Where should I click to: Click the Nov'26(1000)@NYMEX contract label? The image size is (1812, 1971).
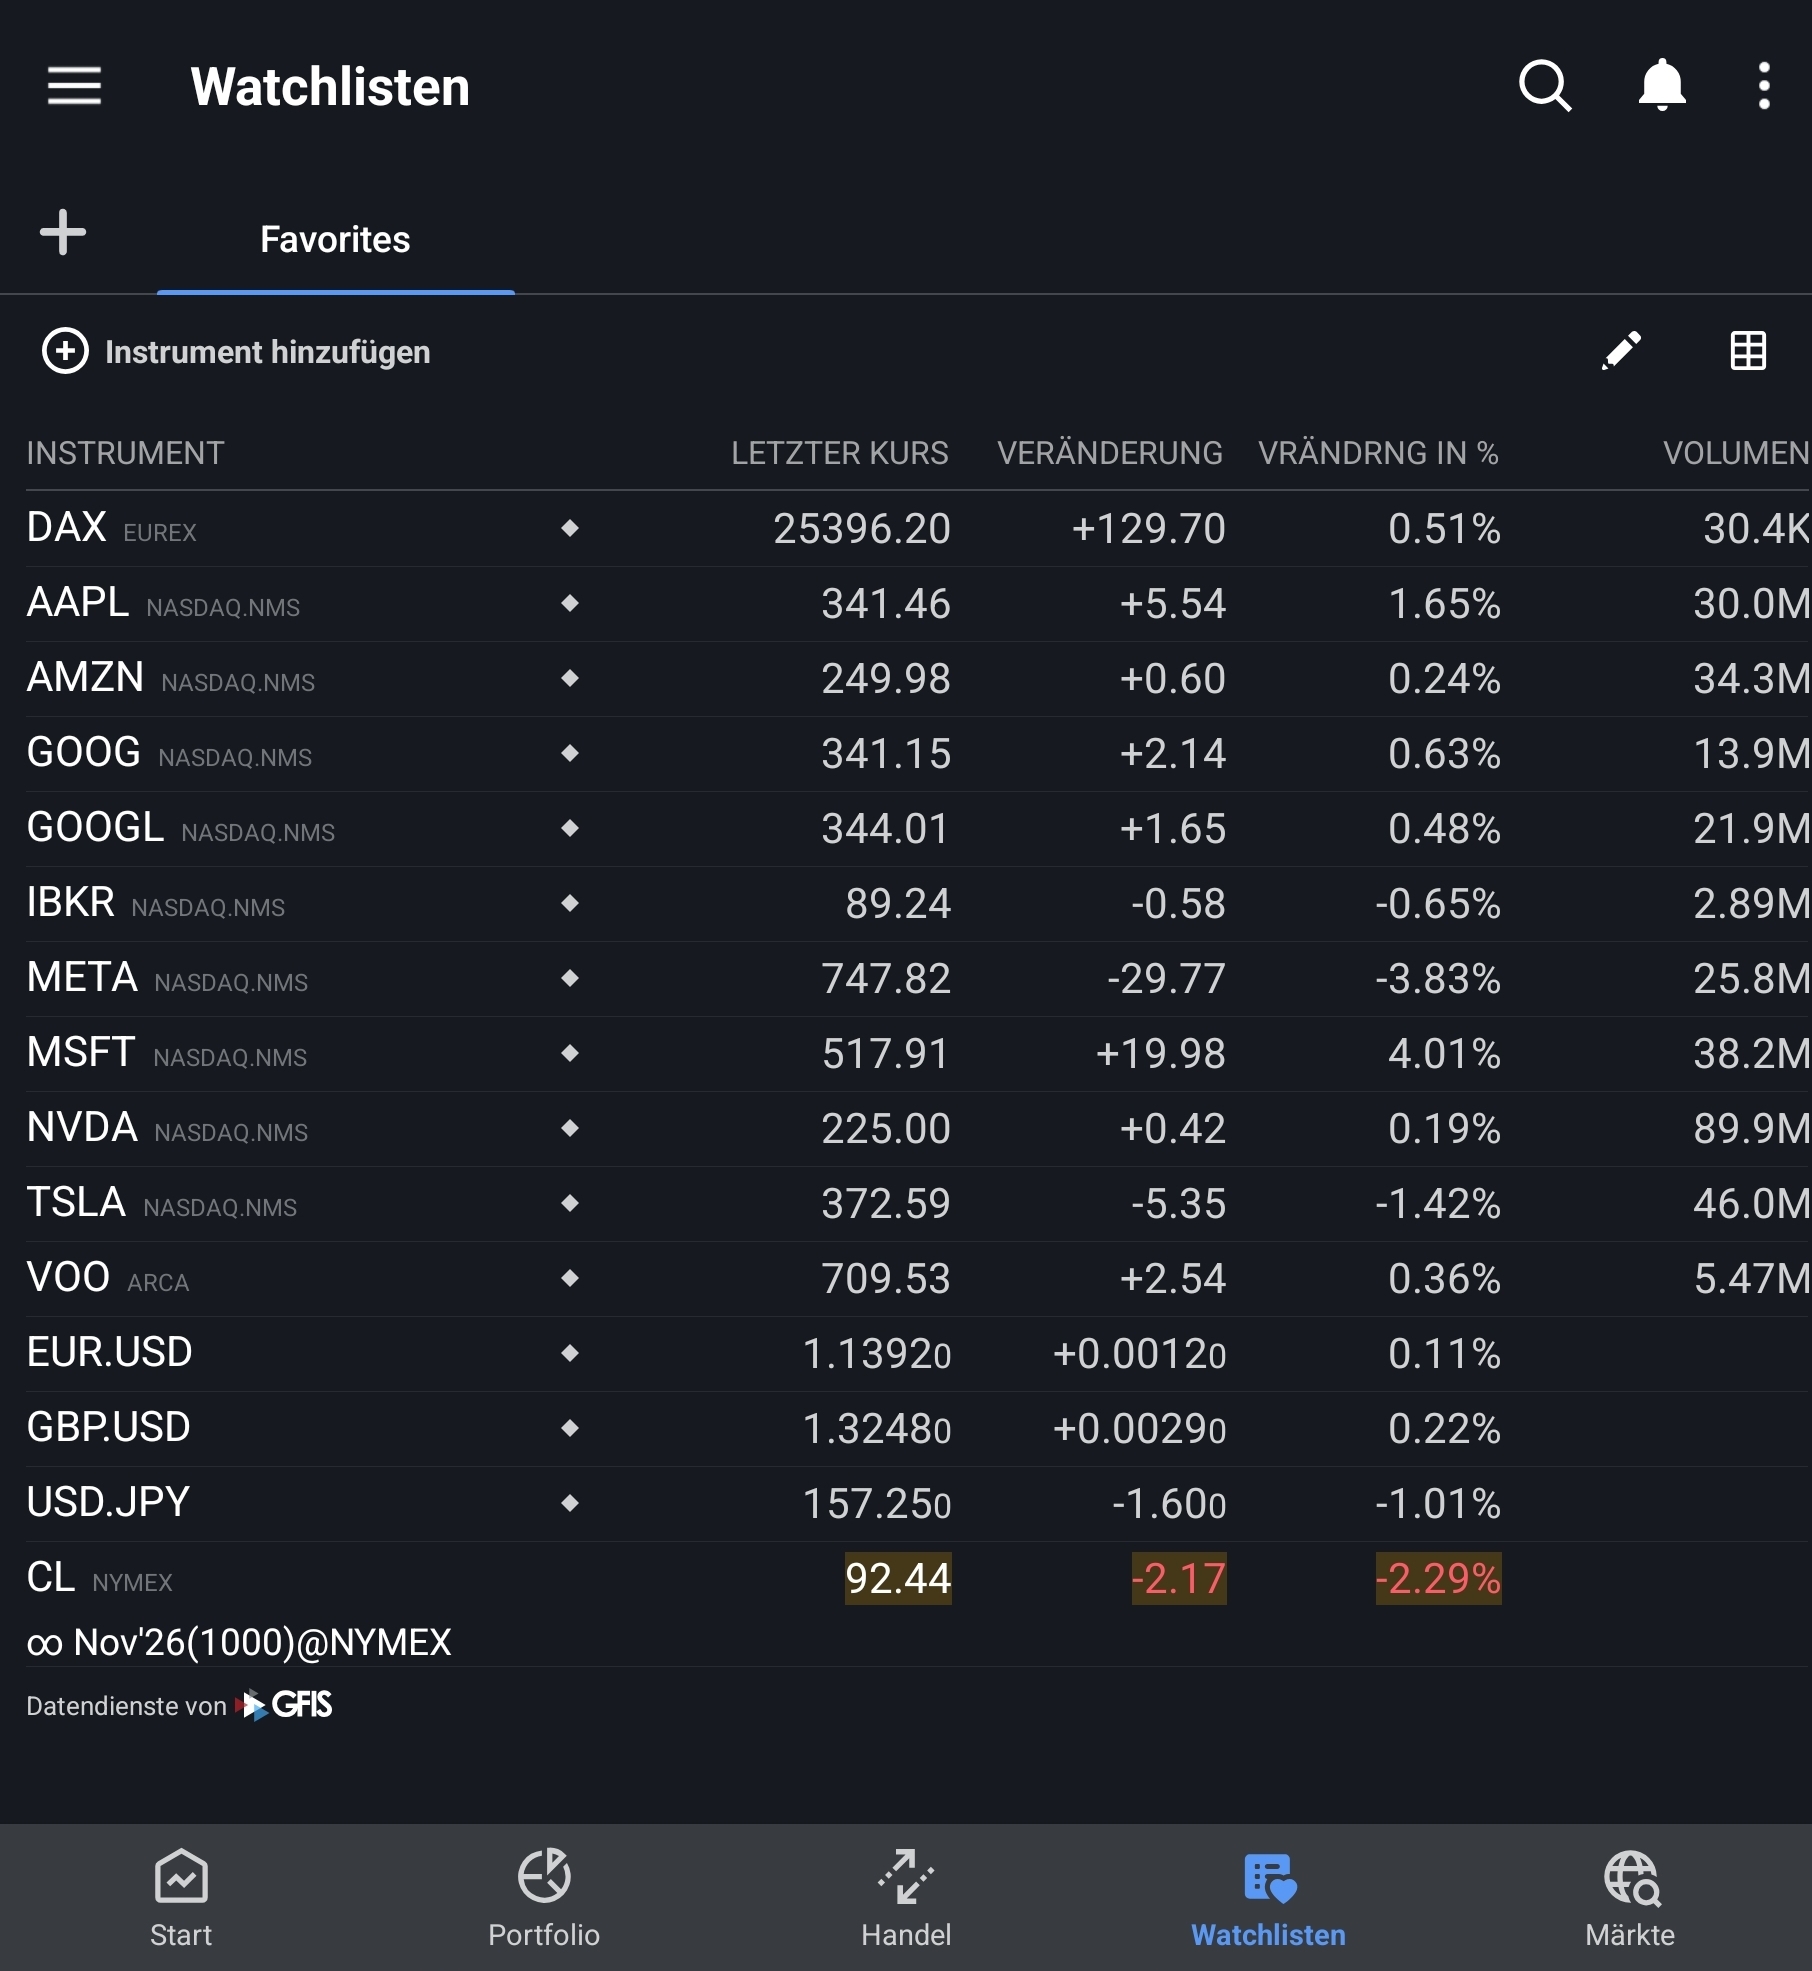click(262, 1642)
